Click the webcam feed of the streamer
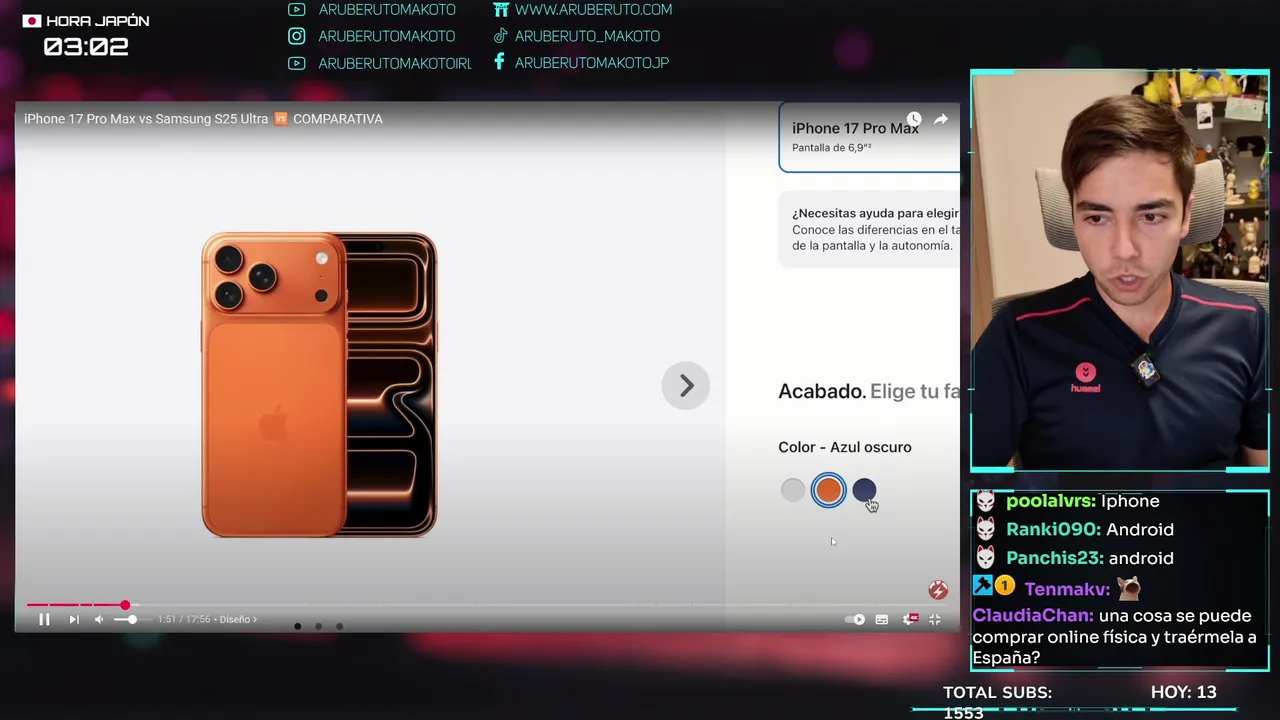 tap(1120, 270)
